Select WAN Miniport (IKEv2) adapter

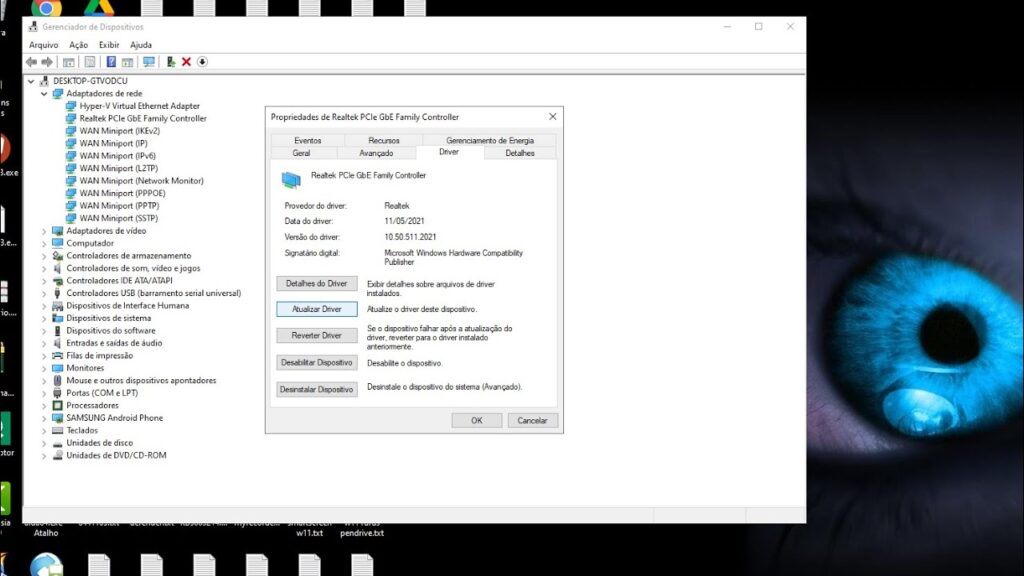[120, 131]
